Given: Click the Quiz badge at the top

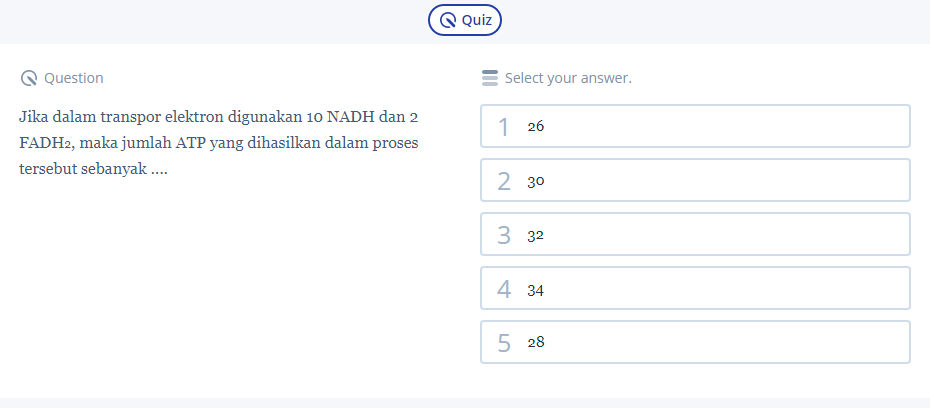Looking at the screenshot, I should coord(465,19).
